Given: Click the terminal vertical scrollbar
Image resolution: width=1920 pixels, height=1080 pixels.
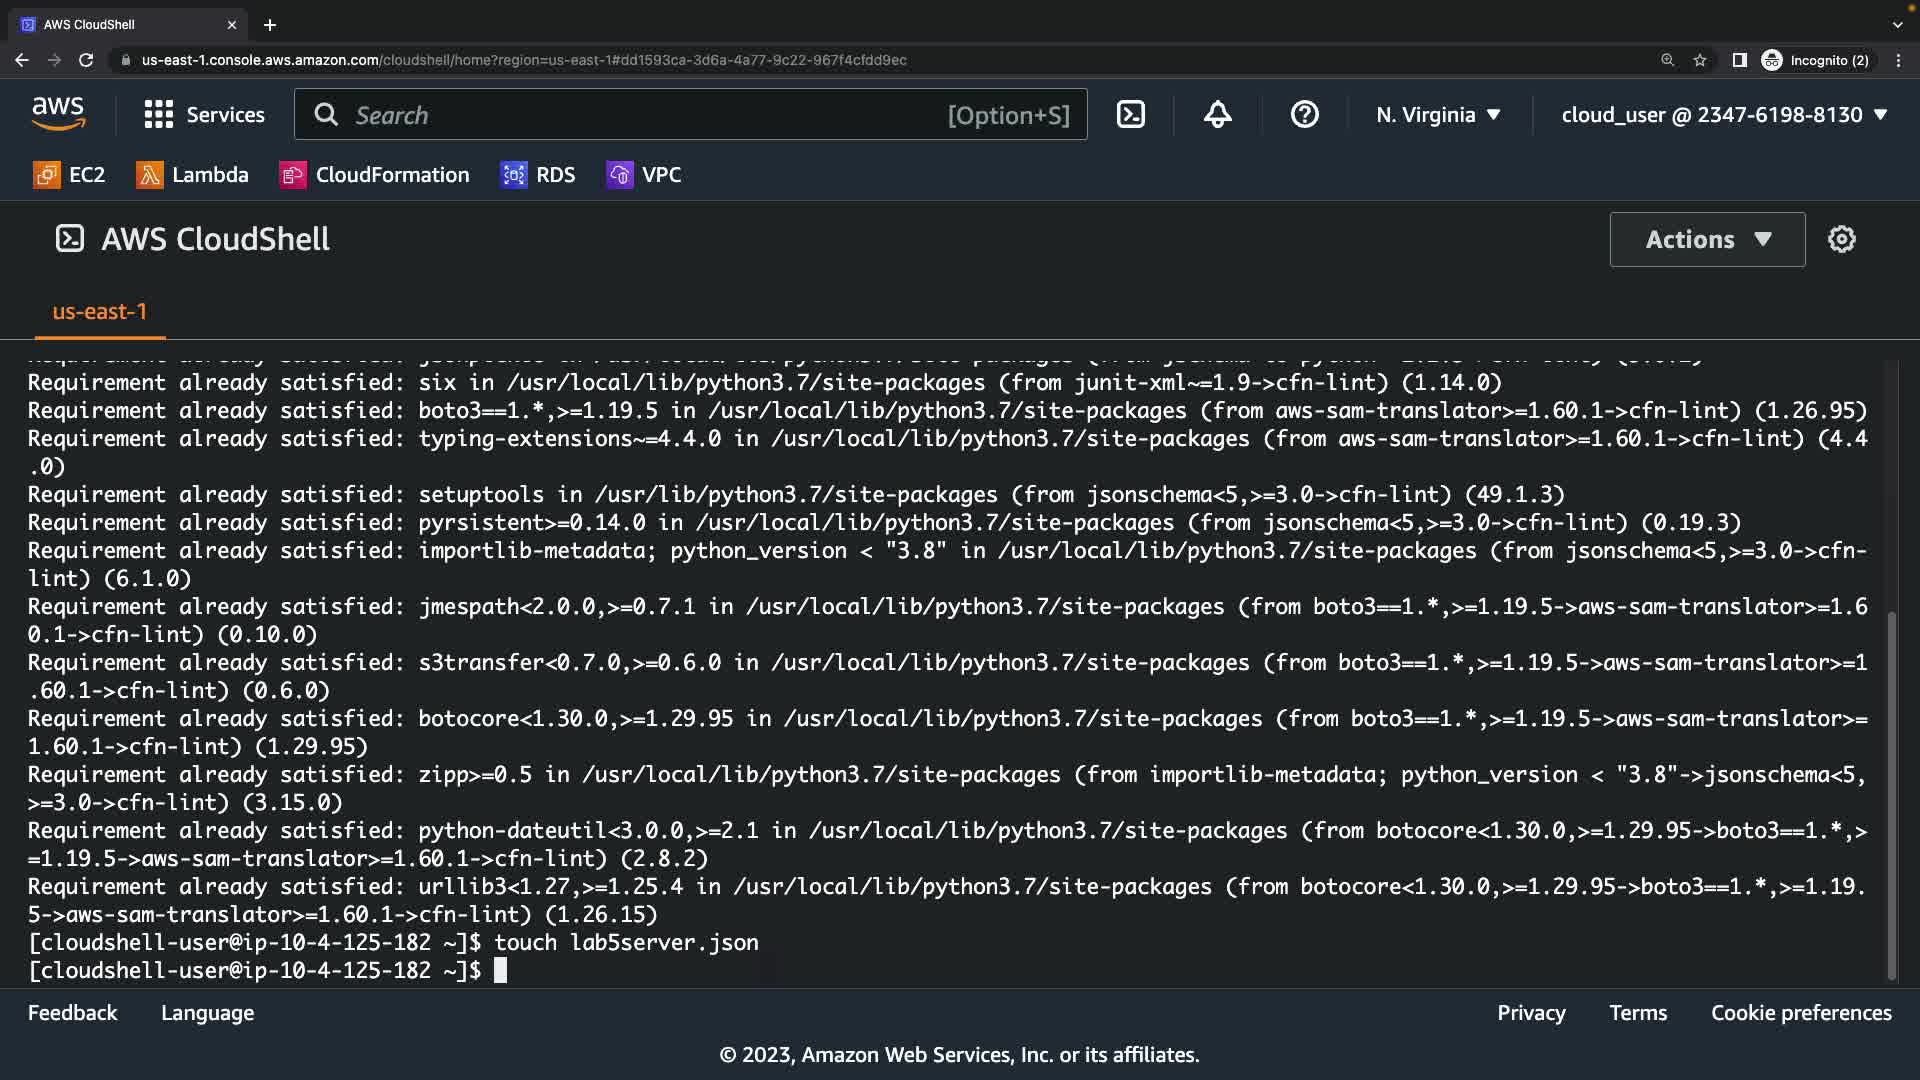Looking at the screenshot, I should tap(1891, 795).
